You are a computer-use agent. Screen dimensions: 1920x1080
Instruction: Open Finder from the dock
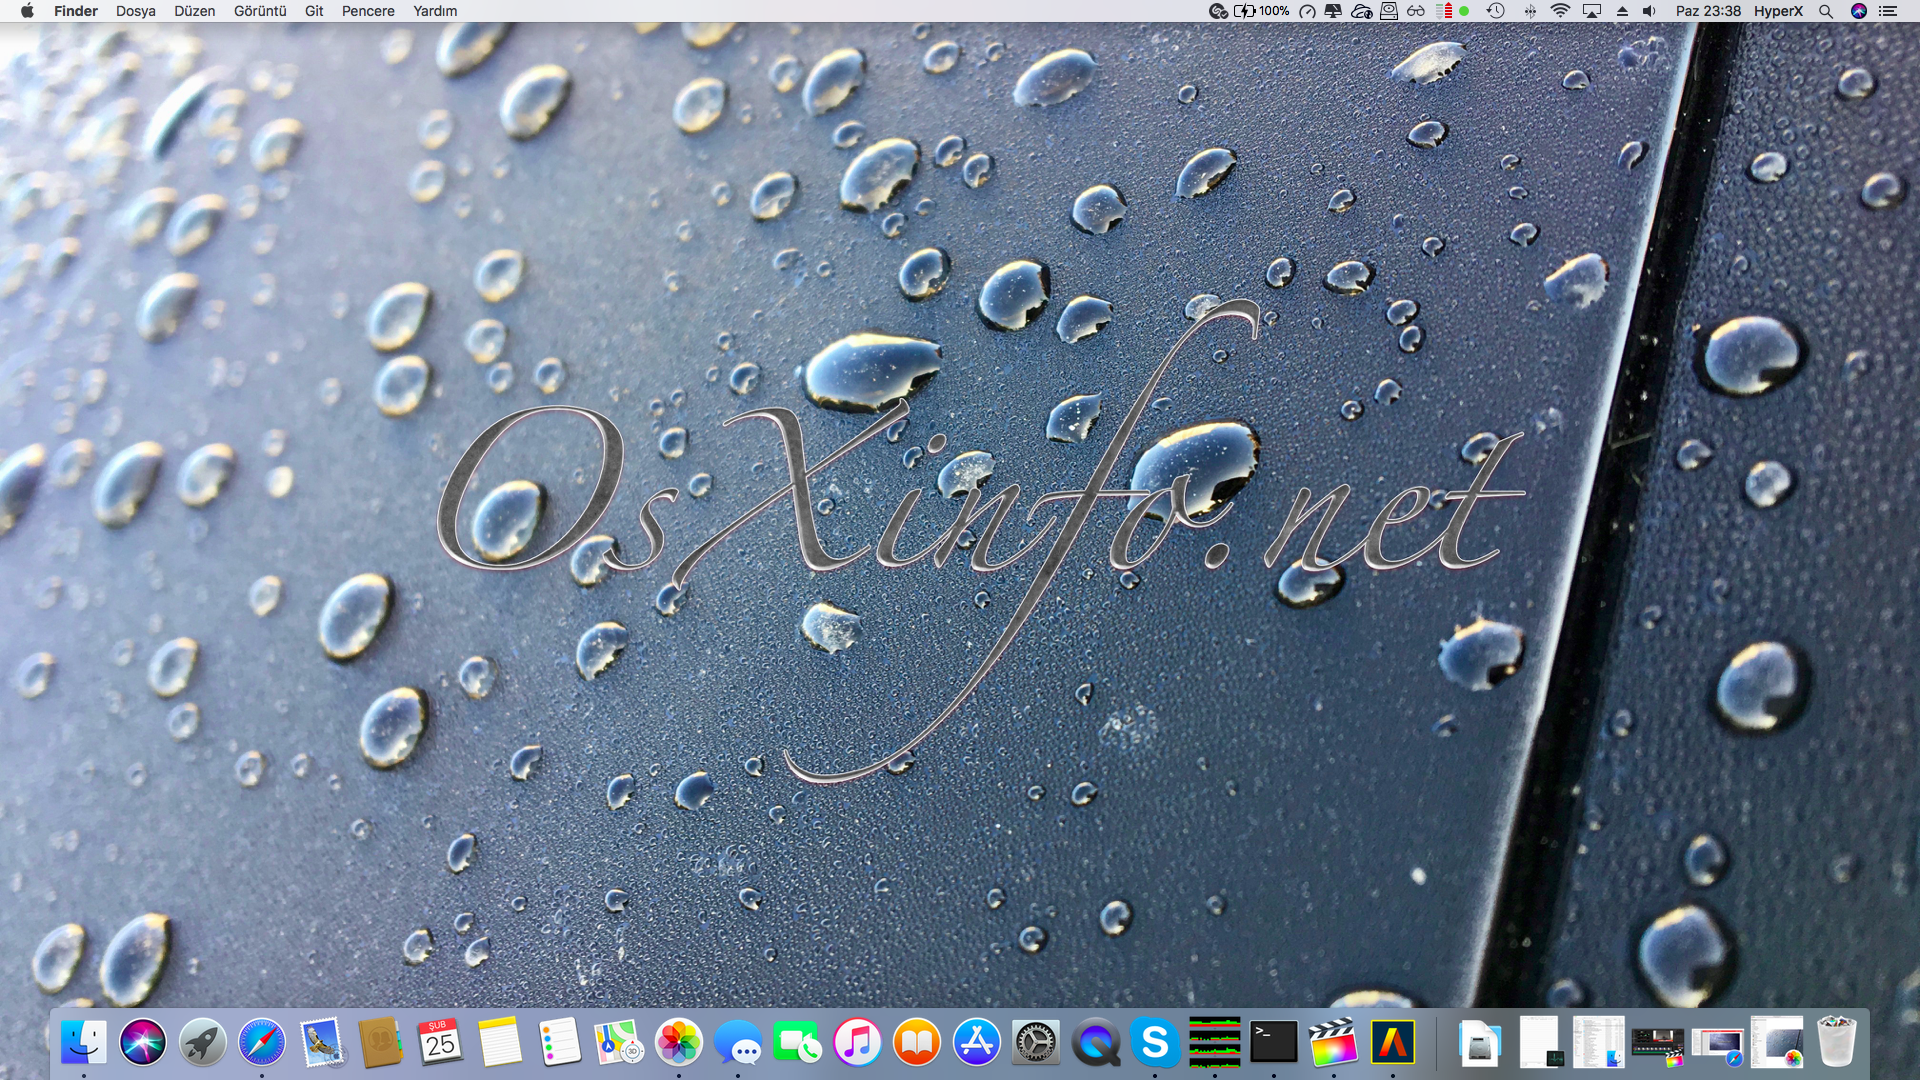pos(84,1043)
